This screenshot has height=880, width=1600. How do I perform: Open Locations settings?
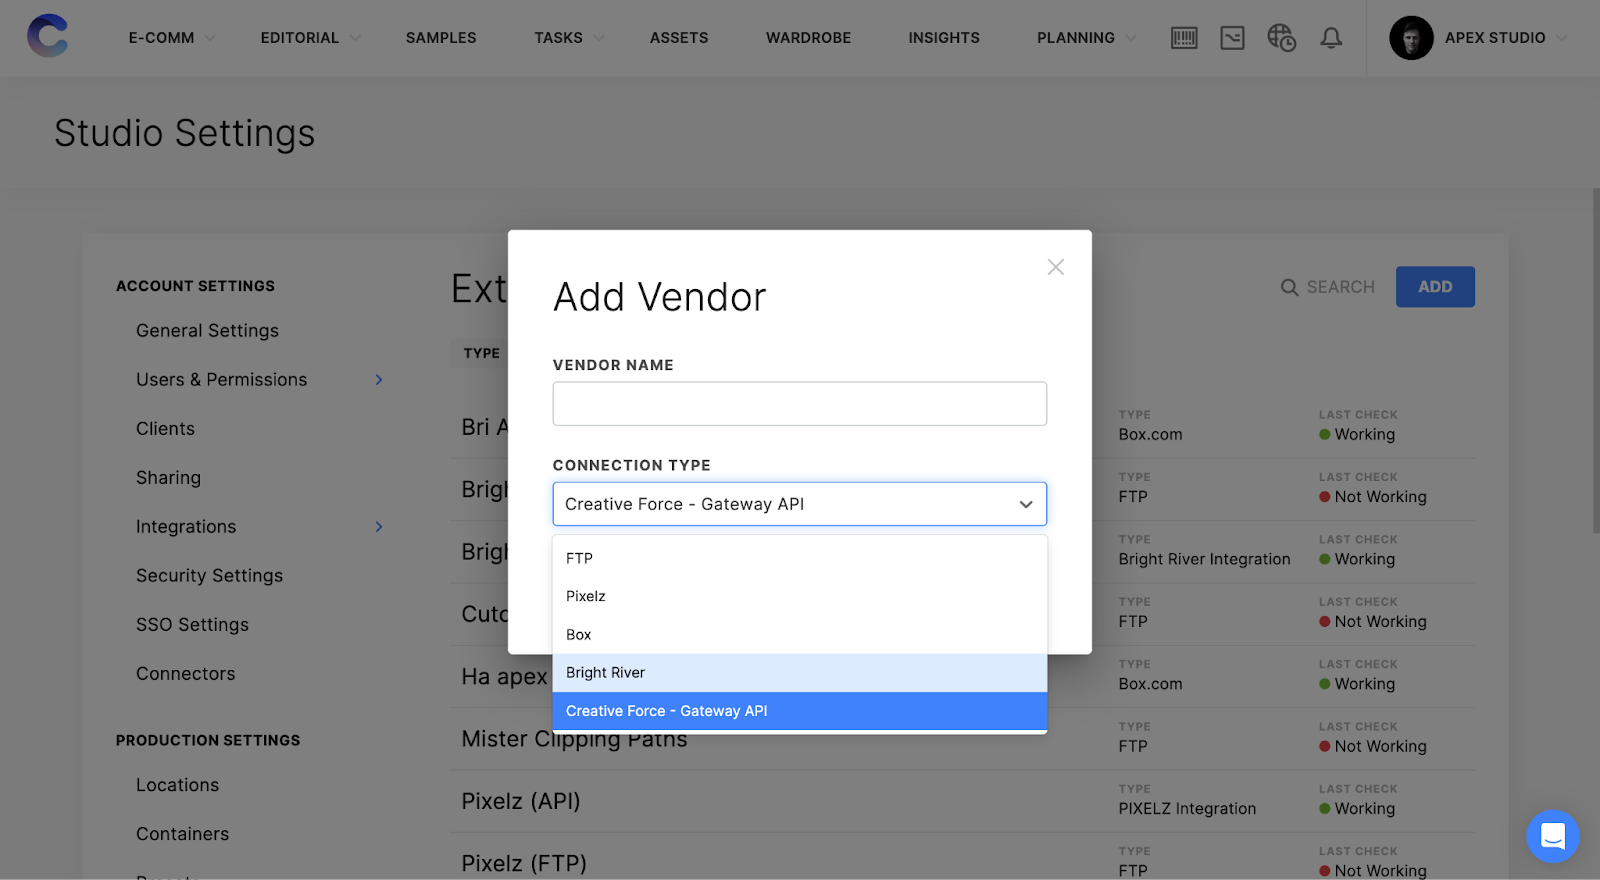tap(177, 785)
